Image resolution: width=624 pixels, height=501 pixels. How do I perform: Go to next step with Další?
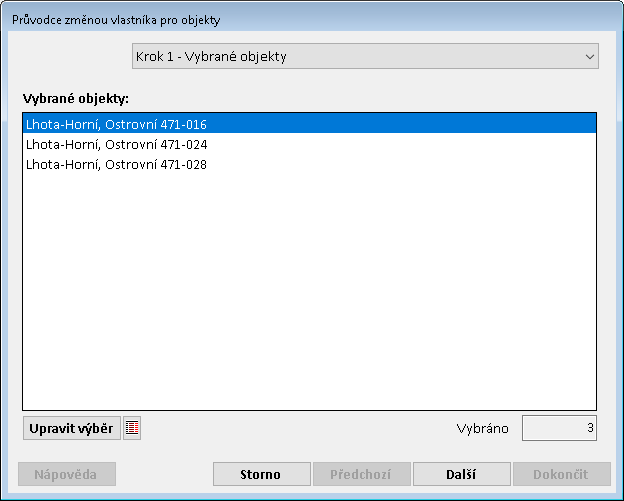[461, 474]
